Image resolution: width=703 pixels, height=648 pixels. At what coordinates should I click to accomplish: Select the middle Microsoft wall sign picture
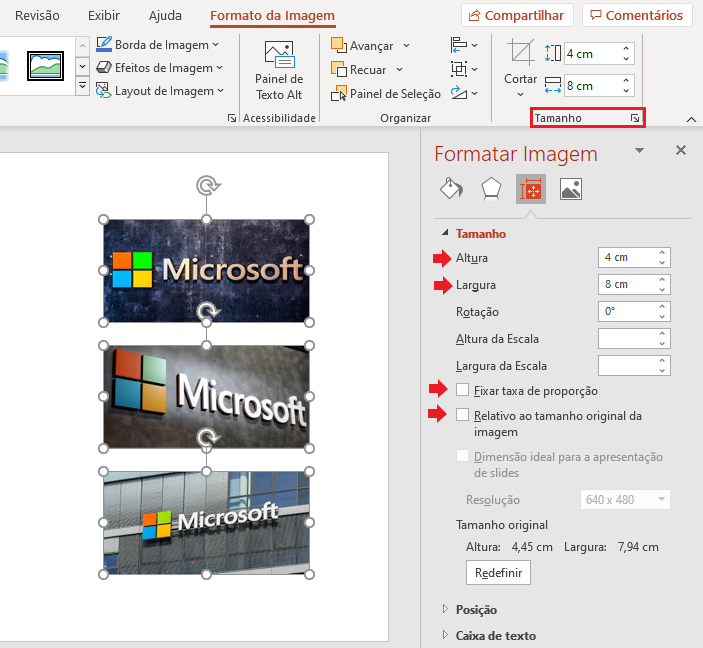pos(206,397)
